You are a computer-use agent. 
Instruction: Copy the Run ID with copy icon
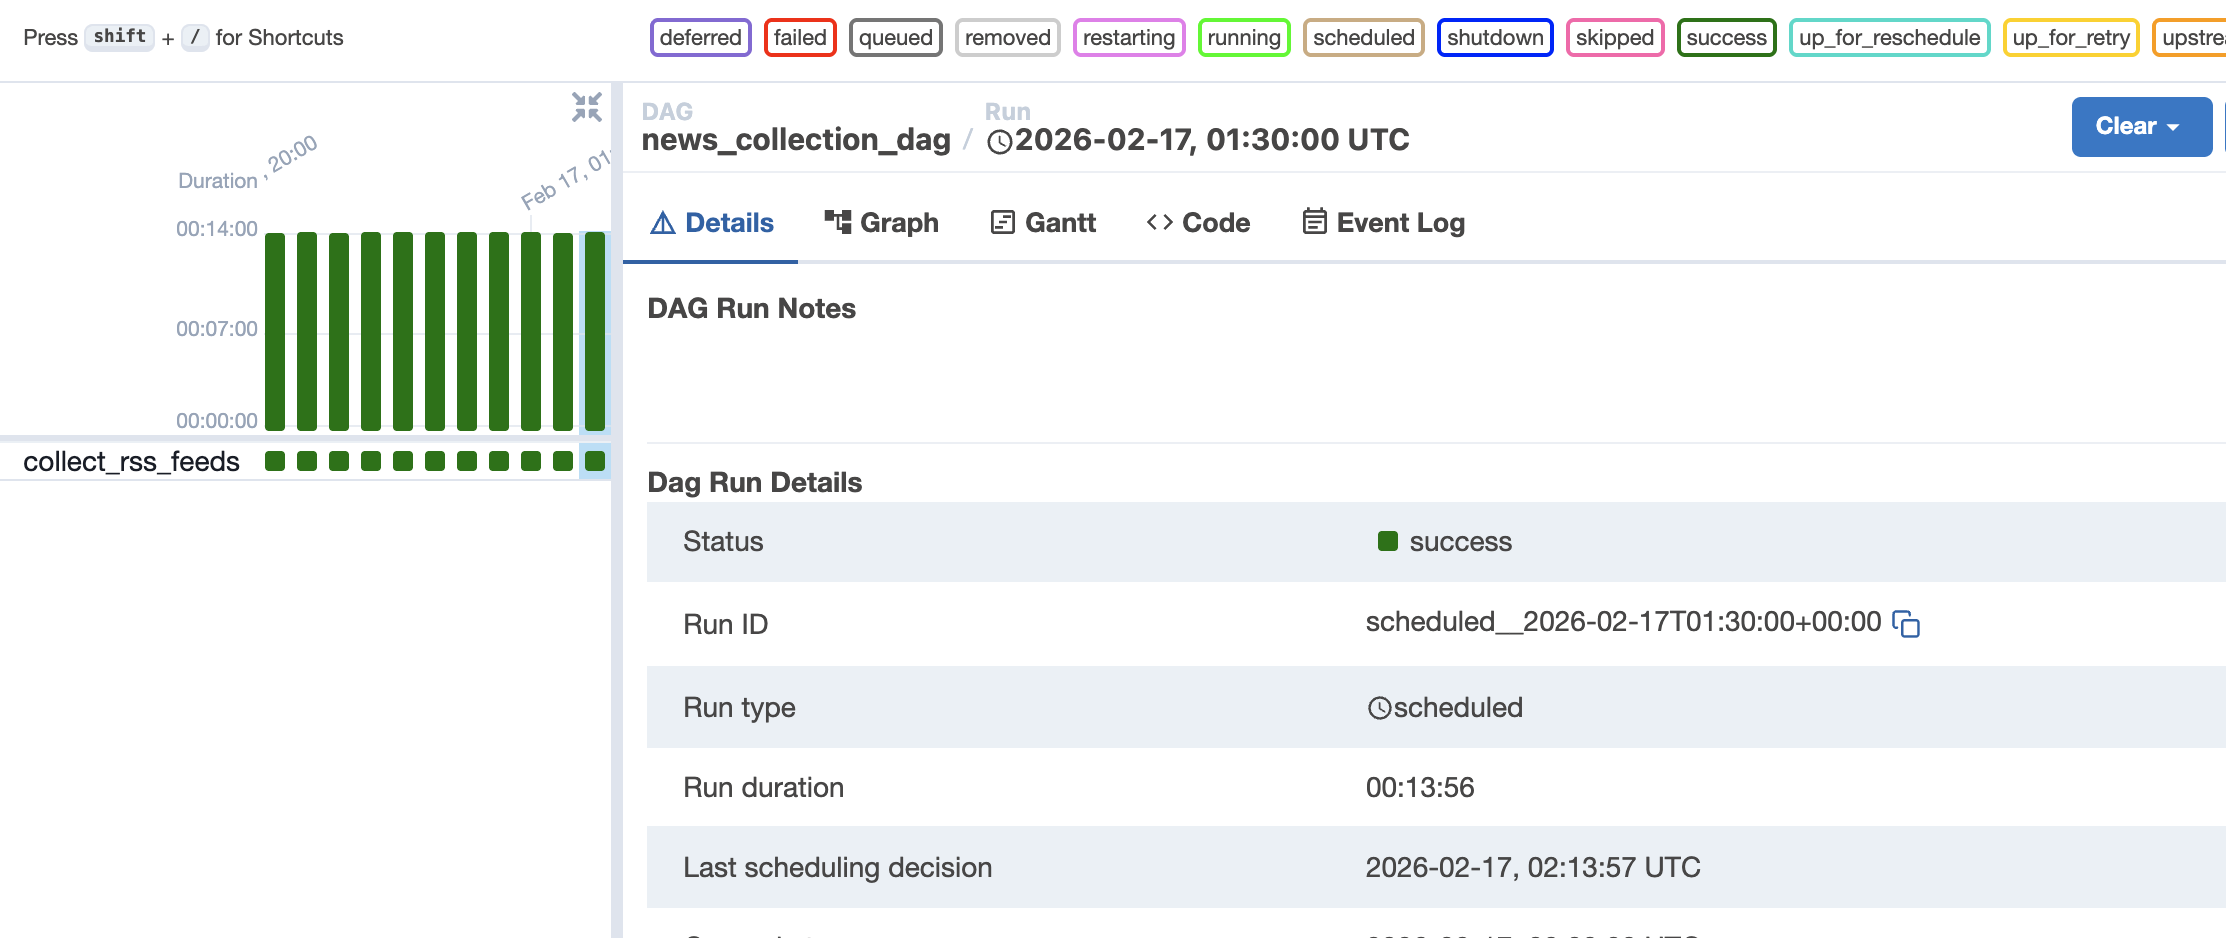[x=1906, y=623]
